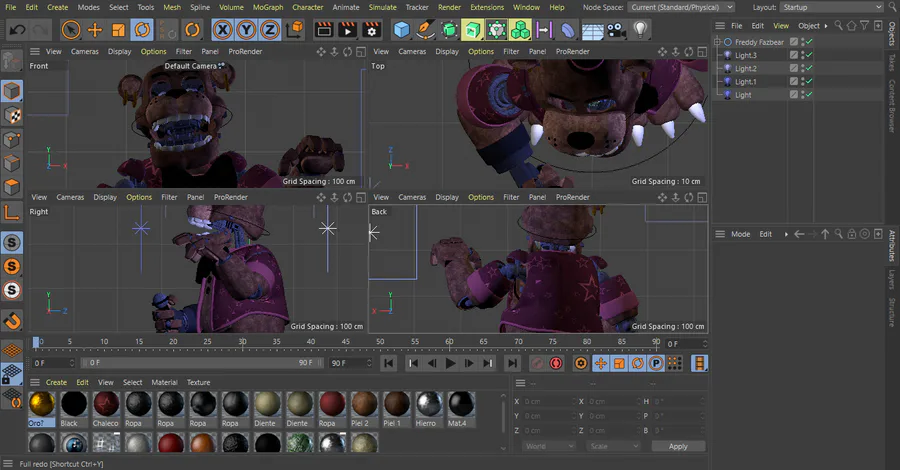Open Material manager hamburger menu
Viewport: 900px width, 470px height.
[35, 382]
